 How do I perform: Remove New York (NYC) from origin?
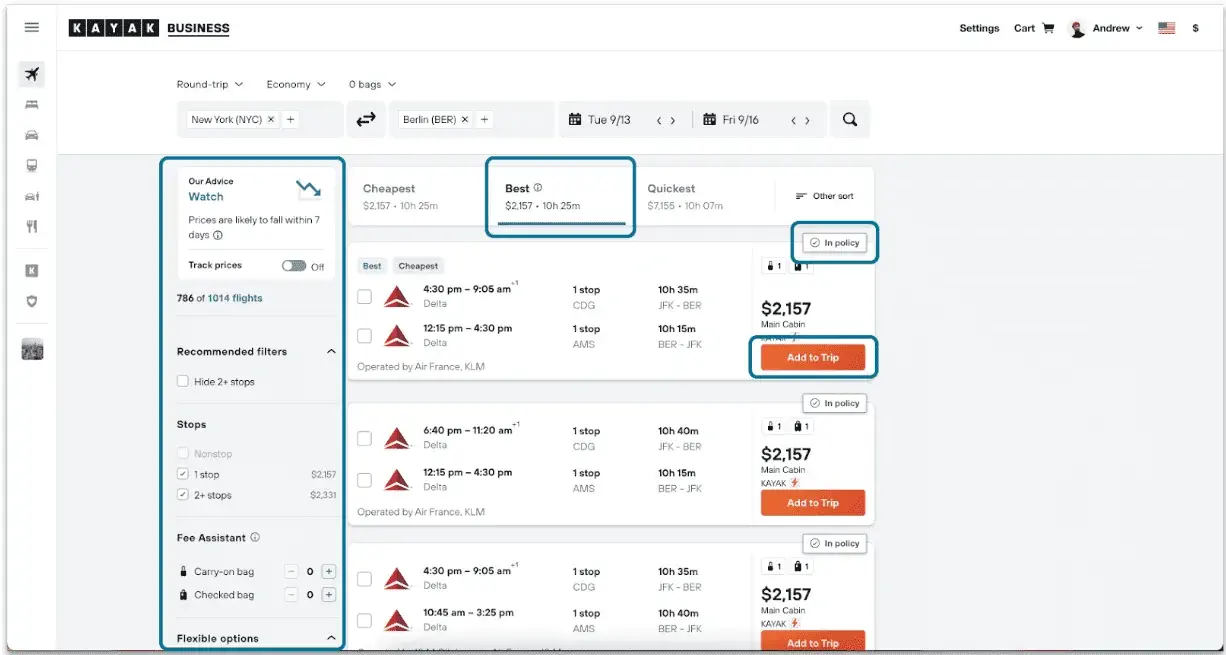click(271, 120)
